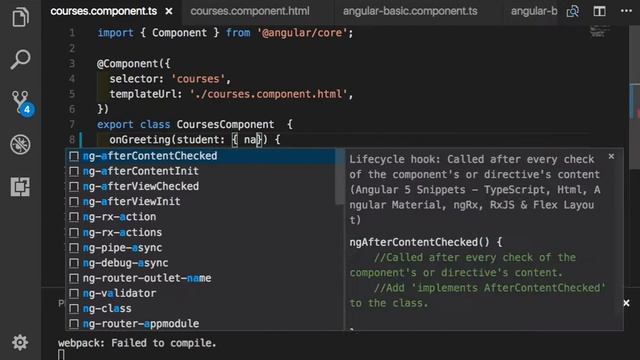Click snippet icon beside ng-validator

74,293
